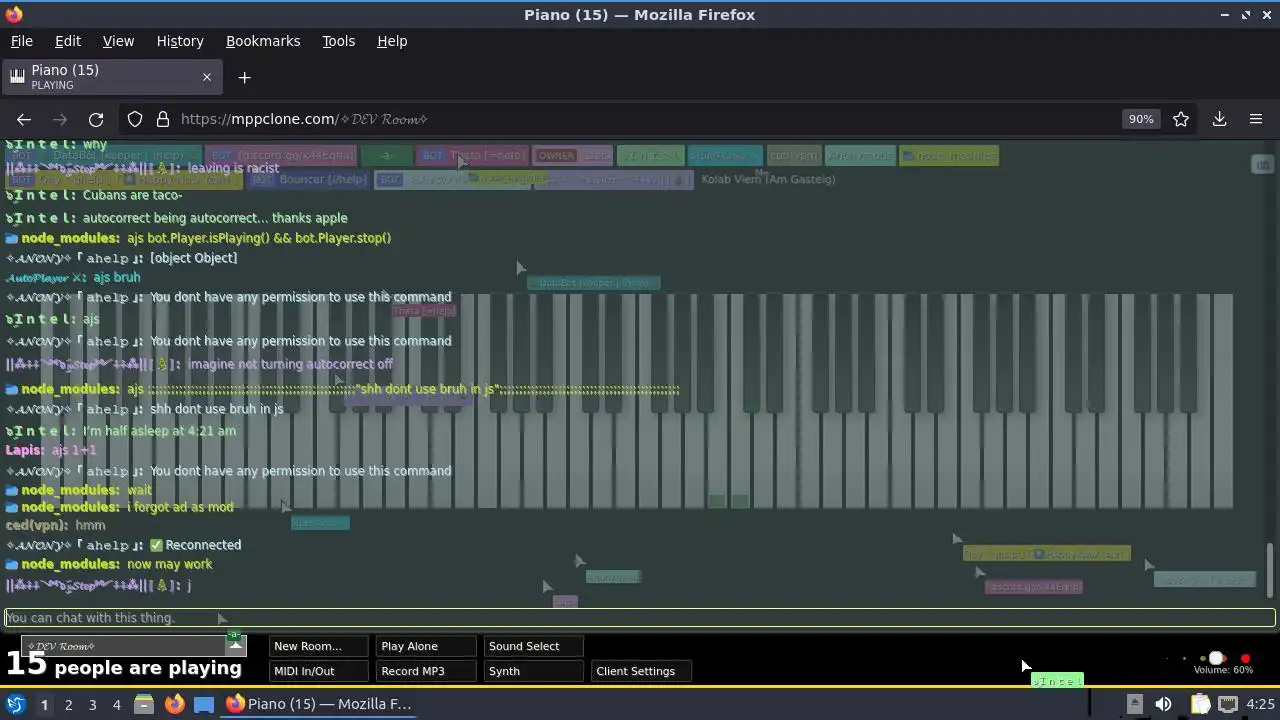Click the OWNER Lapis player tag
1280x720 pixels.
pos(573,156)
